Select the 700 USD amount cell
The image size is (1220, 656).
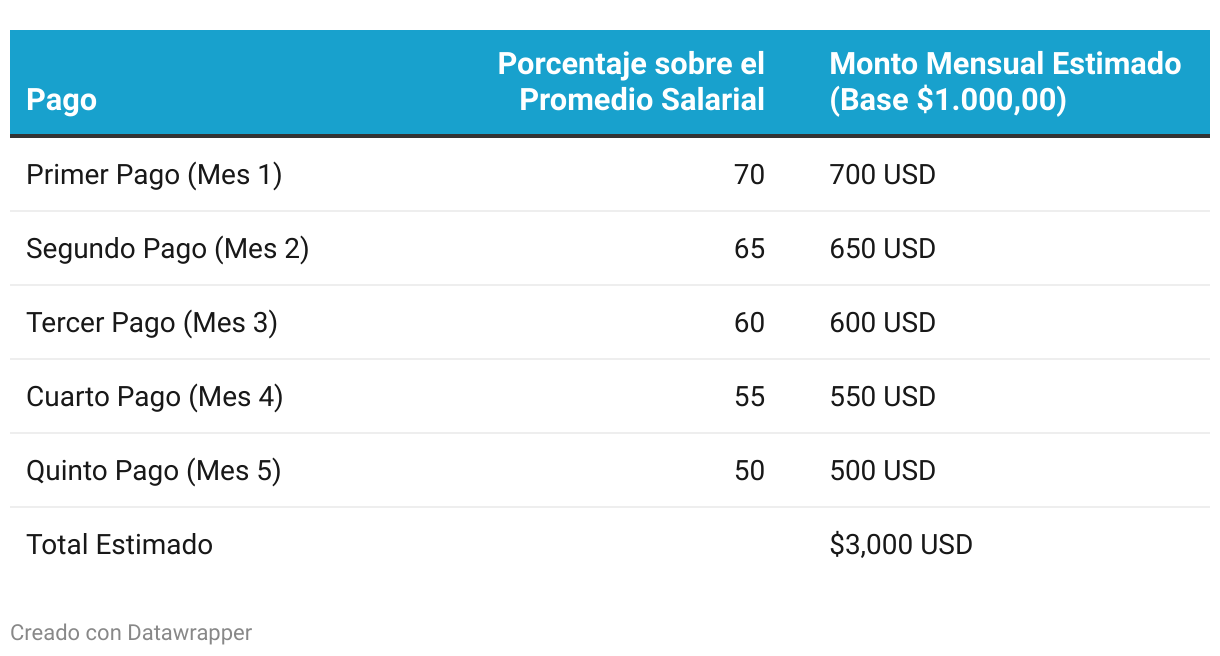(x=883, y=175)
